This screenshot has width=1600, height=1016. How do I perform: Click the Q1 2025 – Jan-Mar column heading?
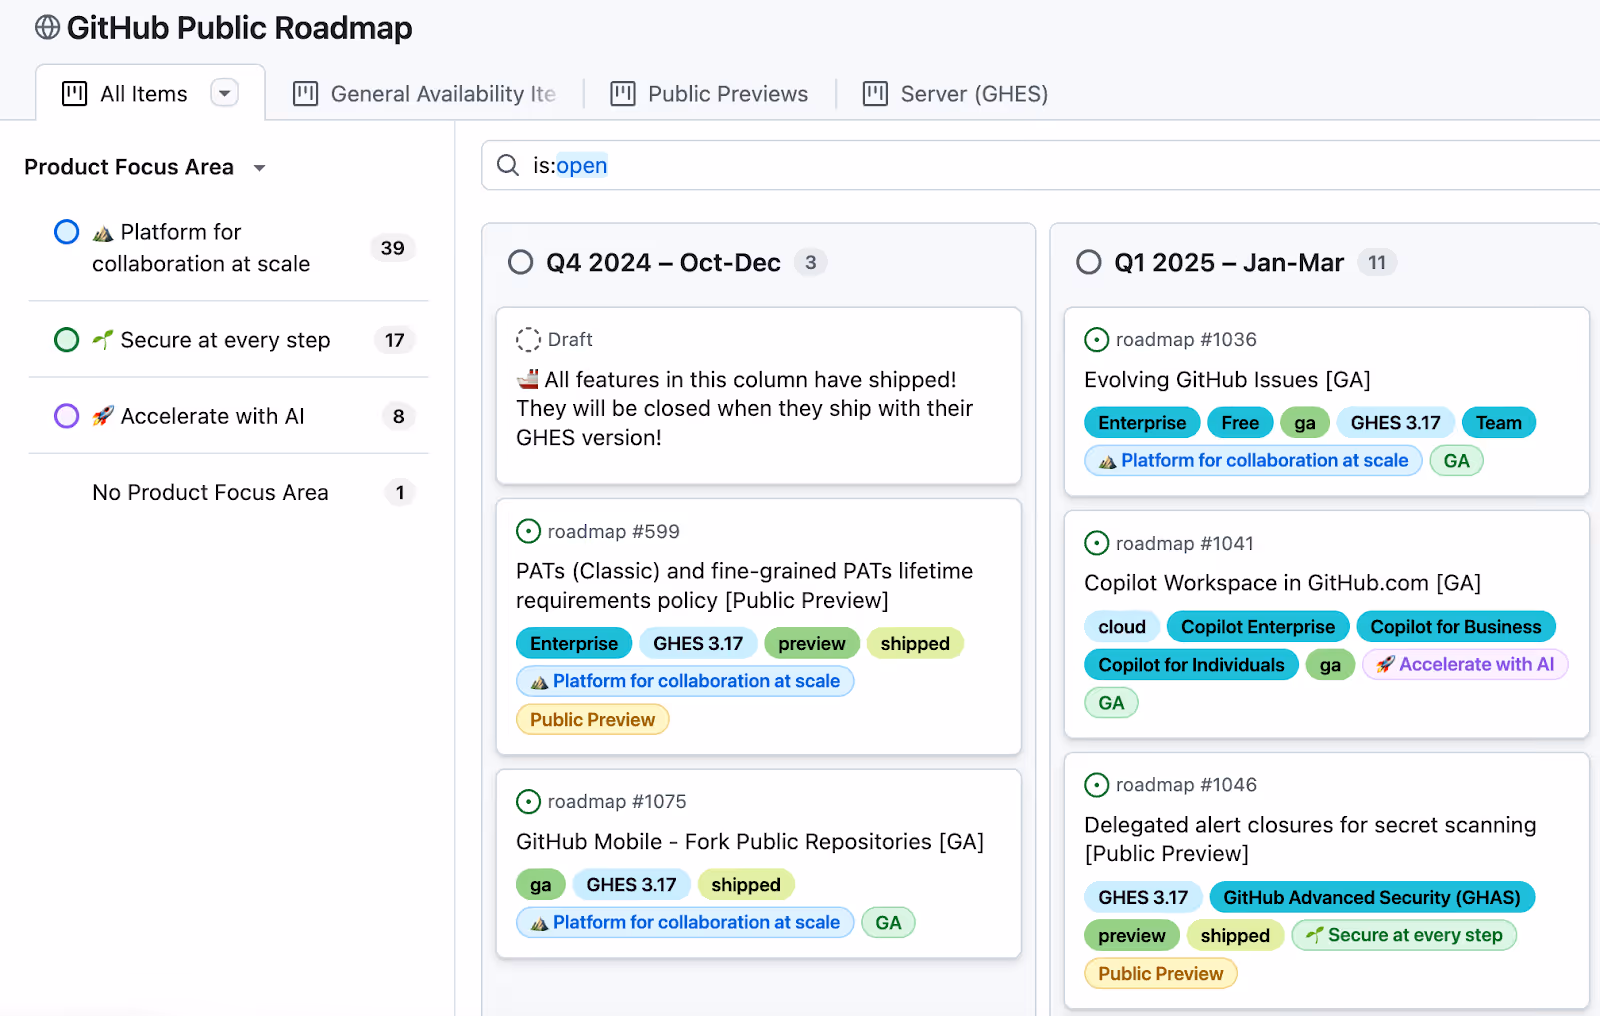pos(1229,262)
